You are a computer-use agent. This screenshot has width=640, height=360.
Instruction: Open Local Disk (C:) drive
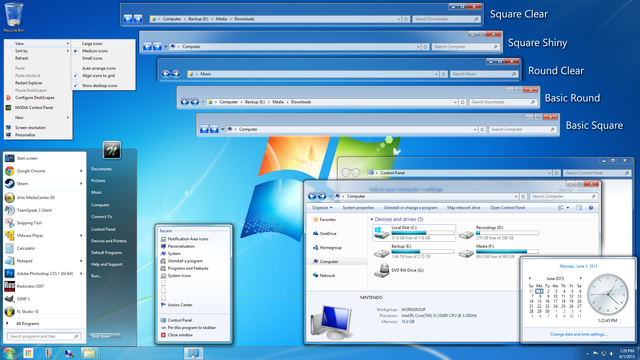tap(414, 233)
